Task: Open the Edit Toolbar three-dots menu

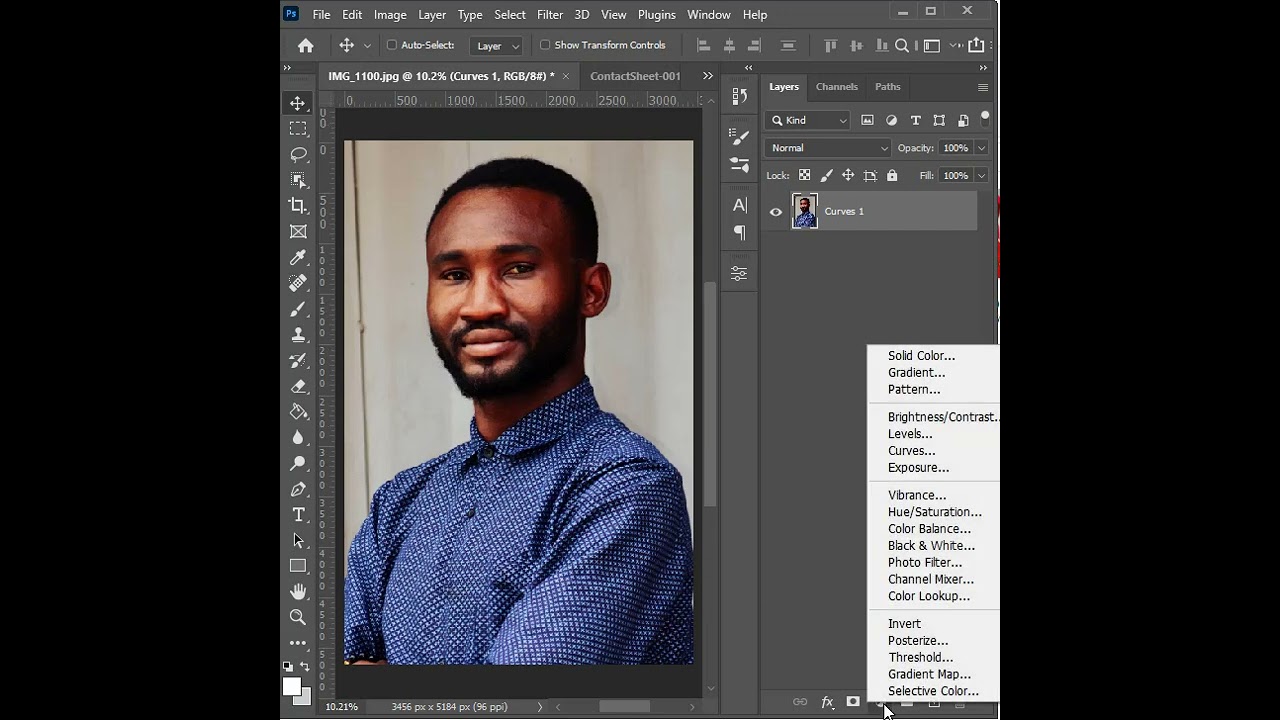Action: pyautogui.click(x=298, y=643)
